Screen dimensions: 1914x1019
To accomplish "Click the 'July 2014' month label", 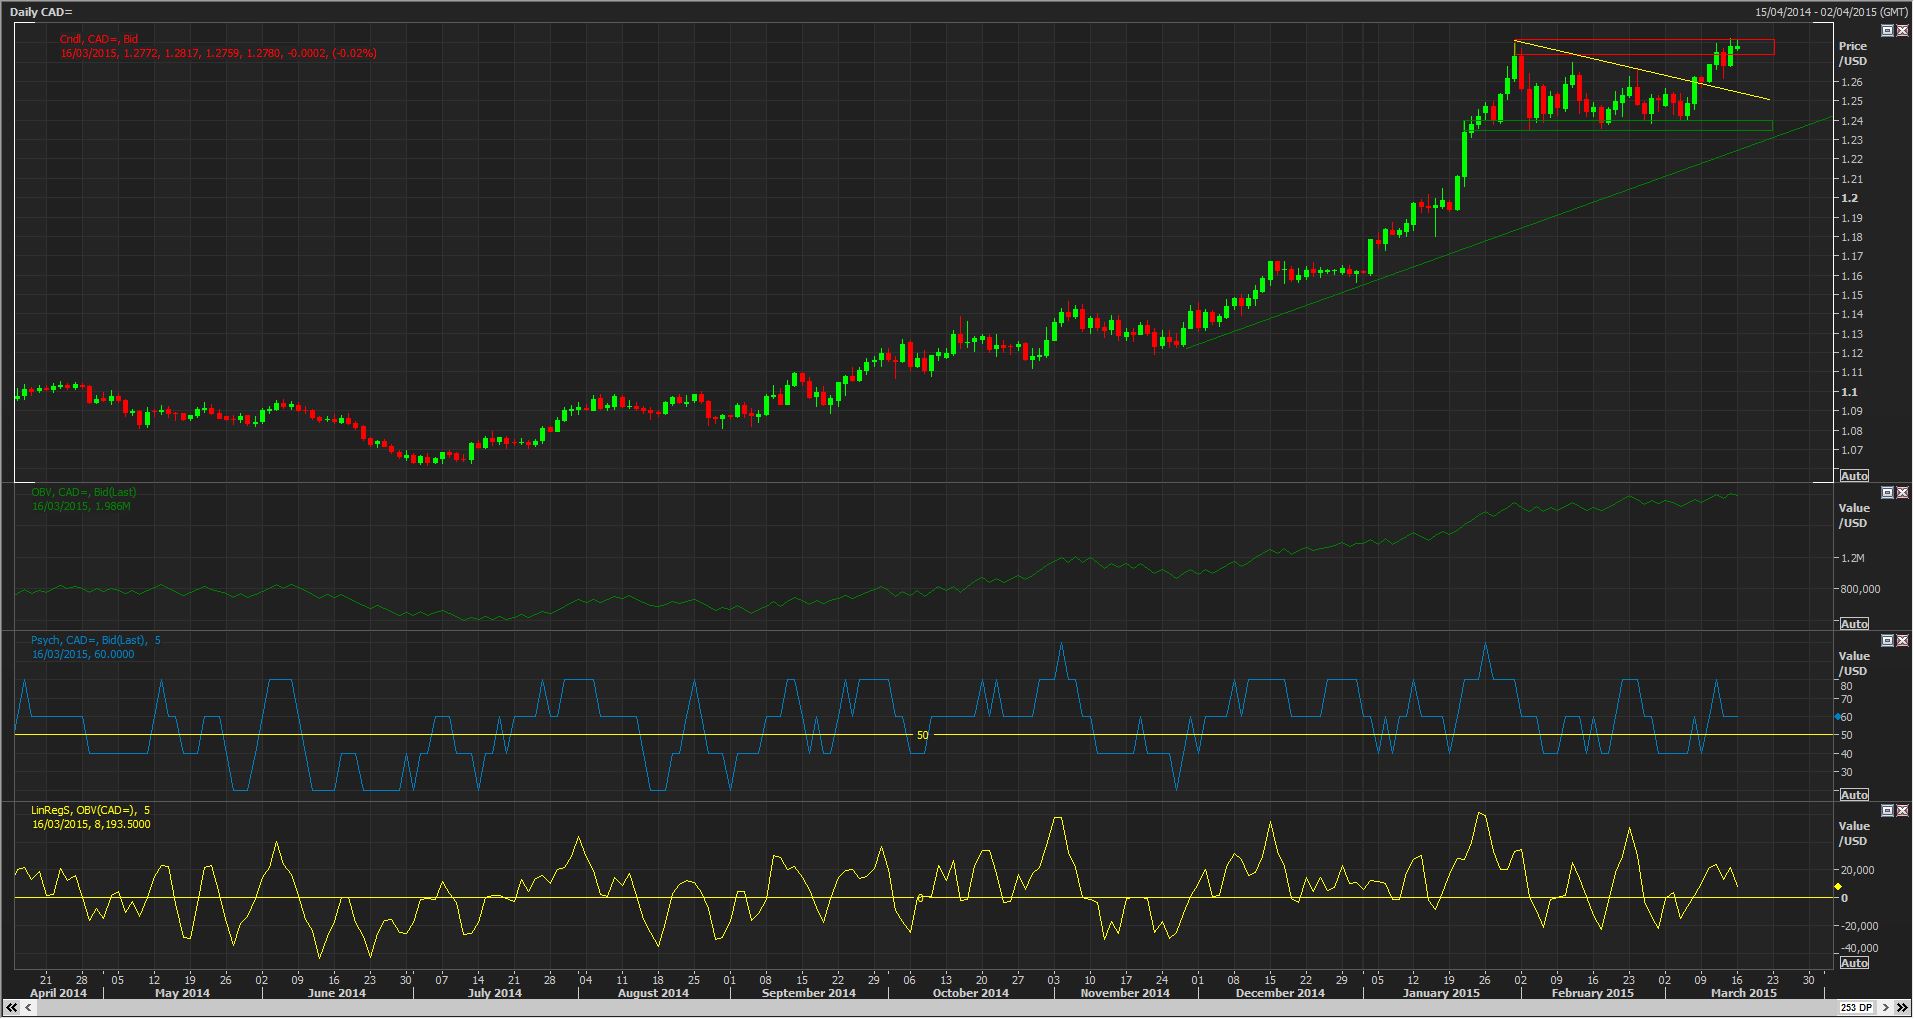I will 494,993.
